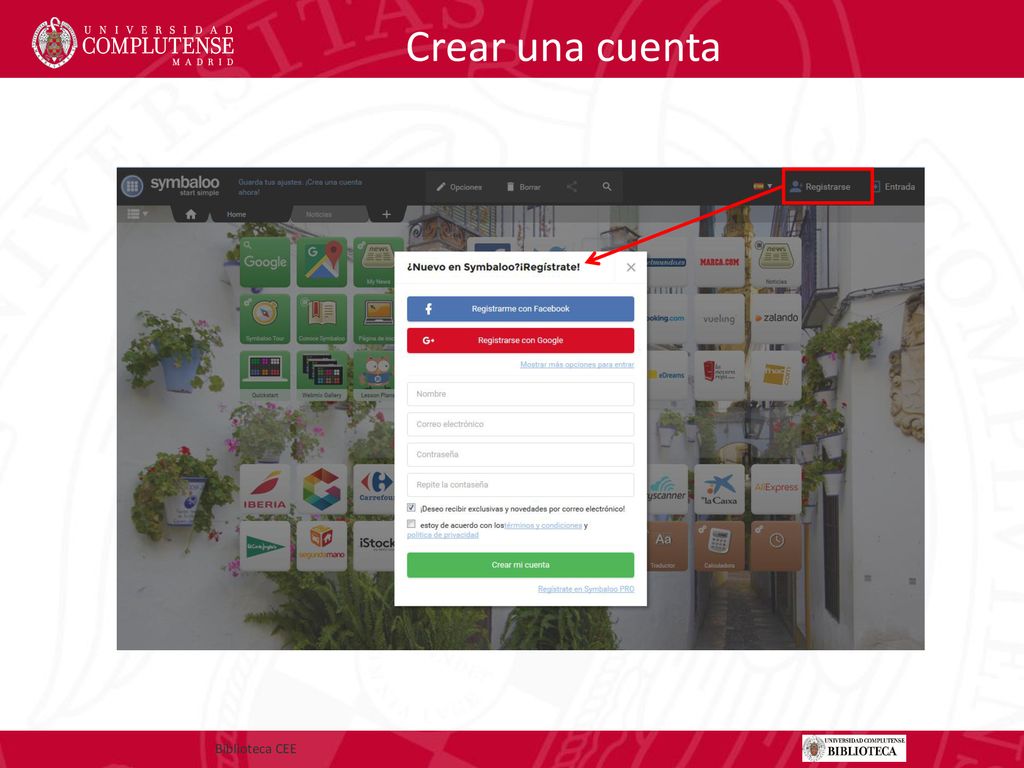
Task: Click Registrarme con Facebook button
Action: click(520, 309)
